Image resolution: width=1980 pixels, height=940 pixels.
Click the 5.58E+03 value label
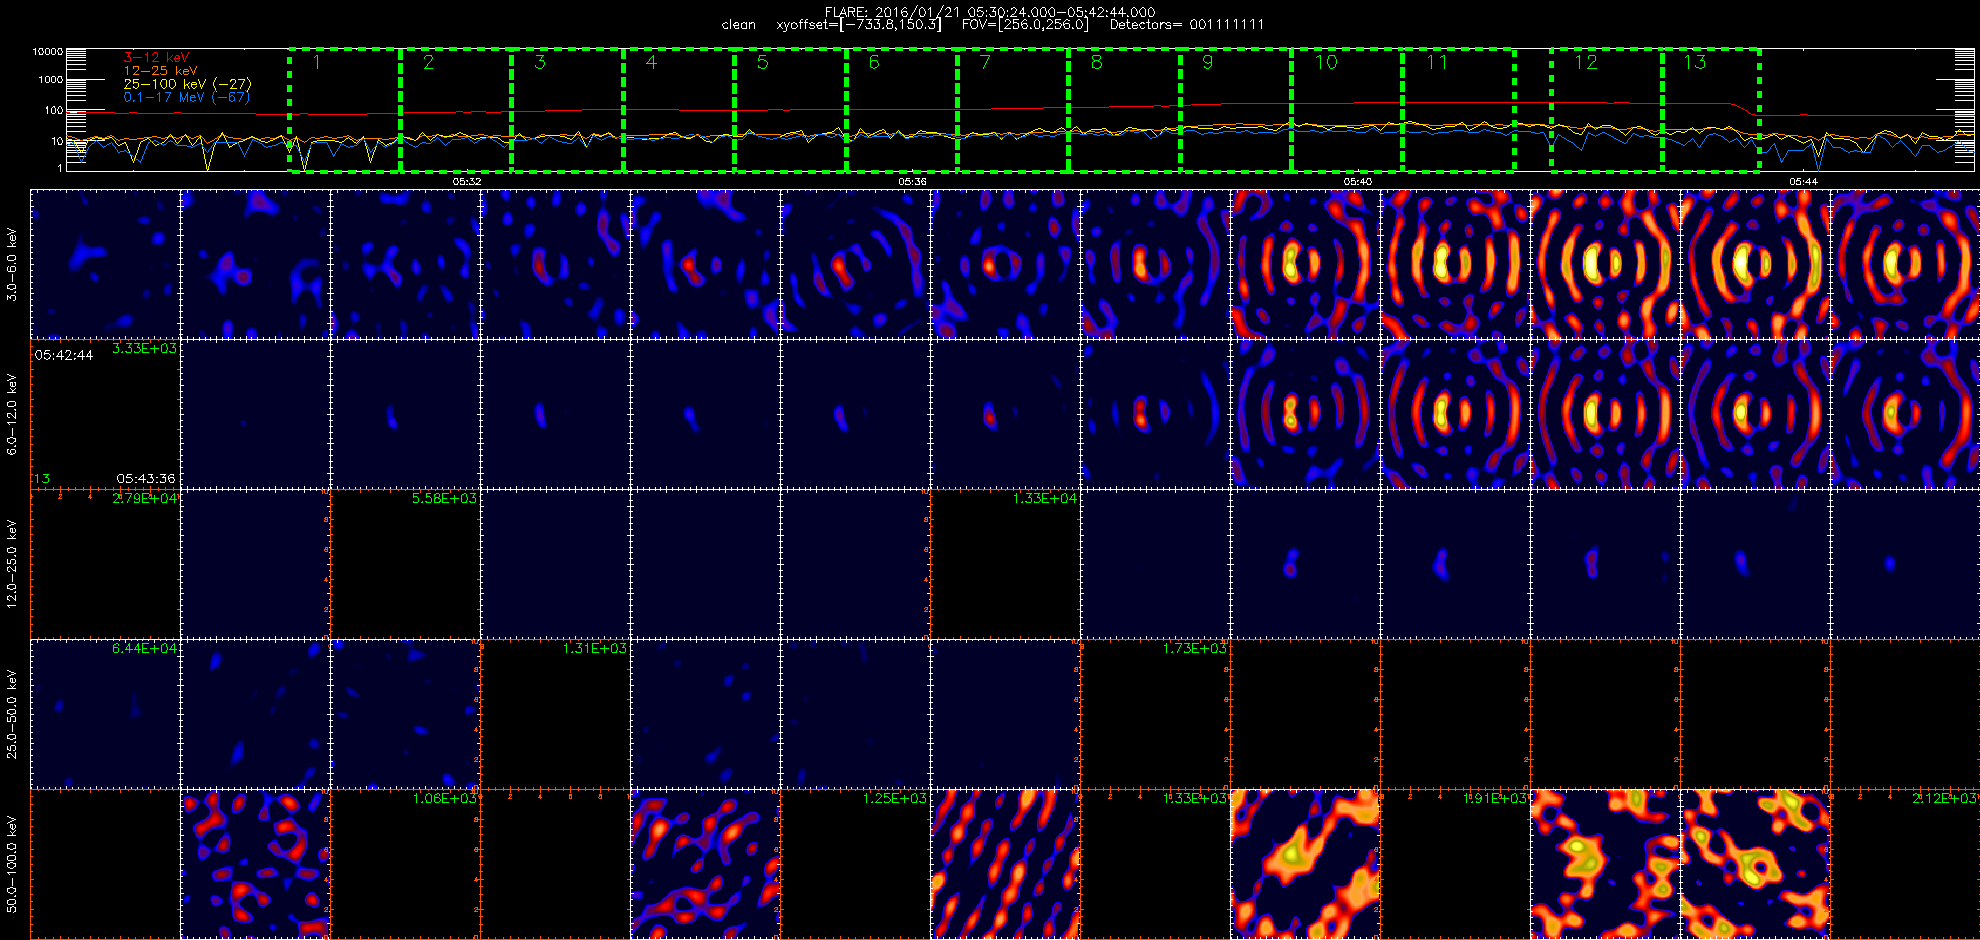[445, 498]
